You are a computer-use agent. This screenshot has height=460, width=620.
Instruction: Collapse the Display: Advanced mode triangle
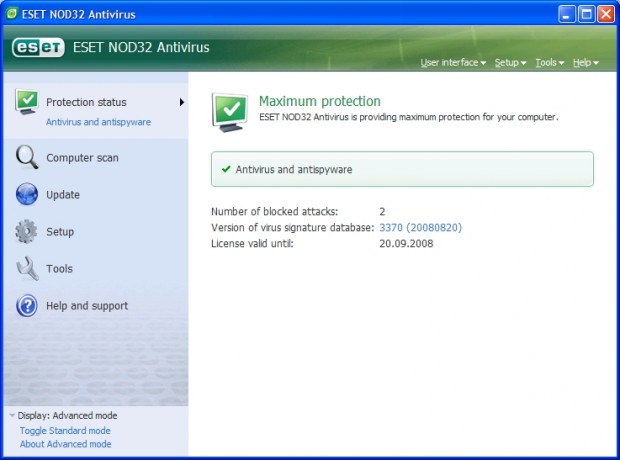12,415
